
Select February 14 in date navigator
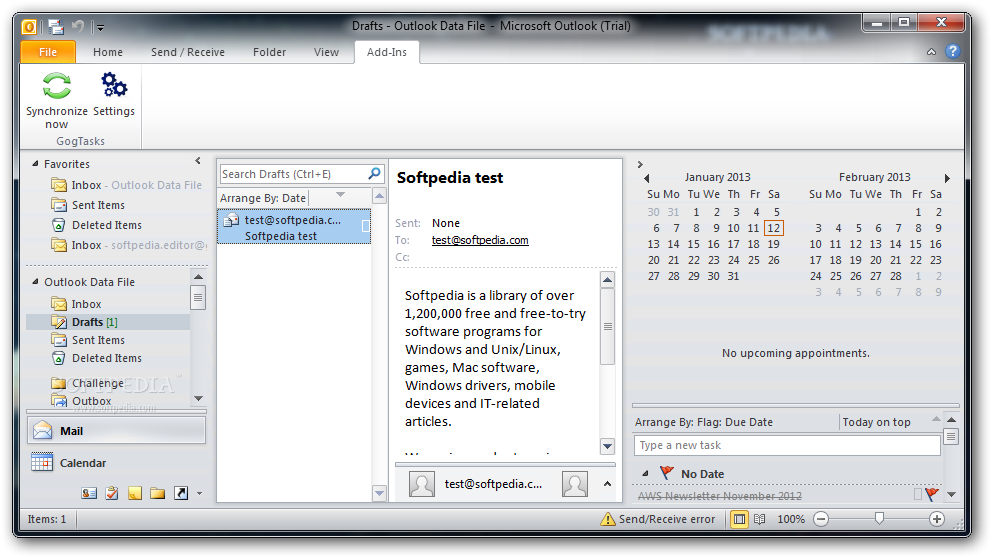coord(895,244)
